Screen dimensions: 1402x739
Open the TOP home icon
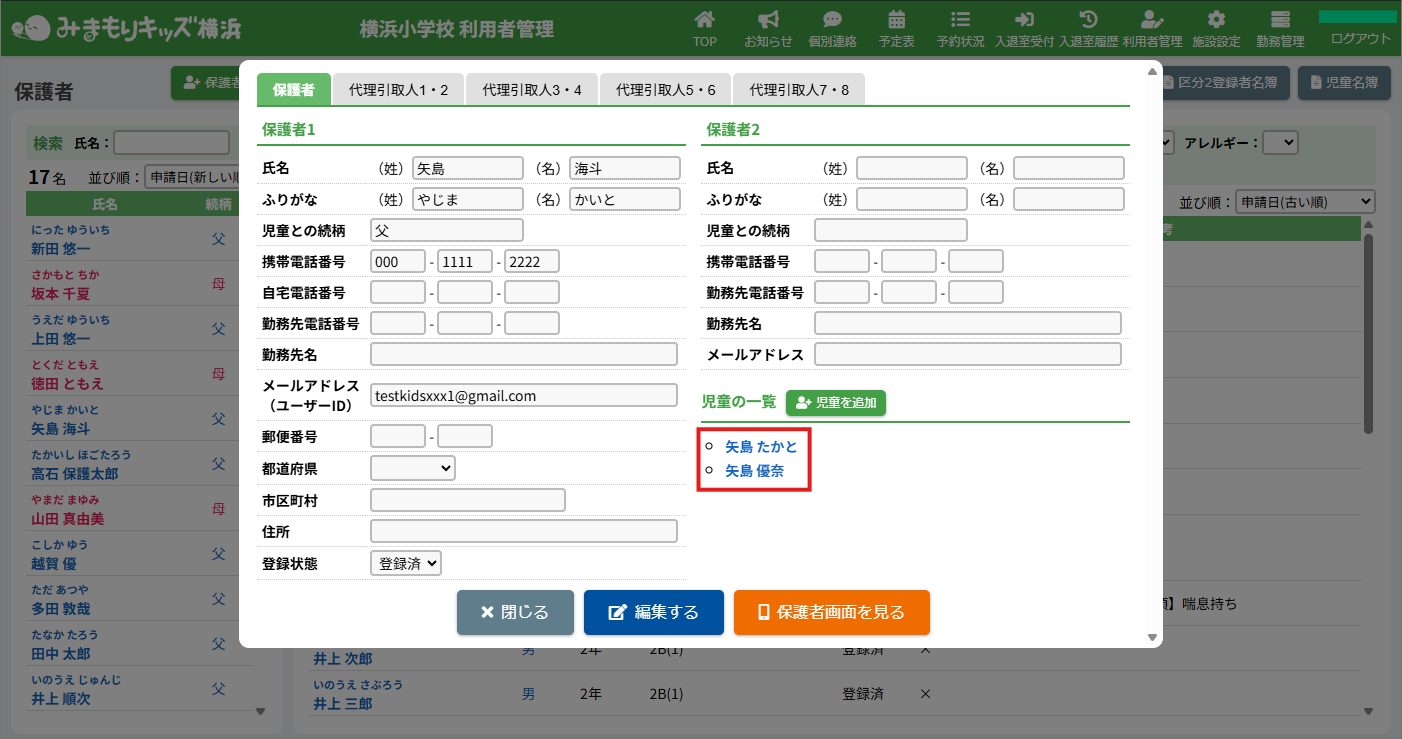point(705,20)
